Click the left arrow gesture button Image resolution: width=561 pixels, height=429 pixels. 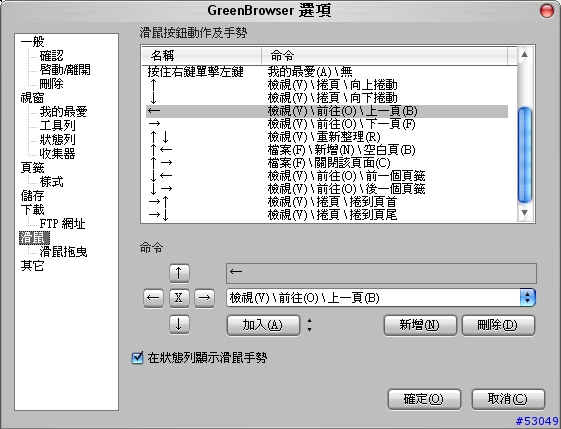tap(153, 298)
